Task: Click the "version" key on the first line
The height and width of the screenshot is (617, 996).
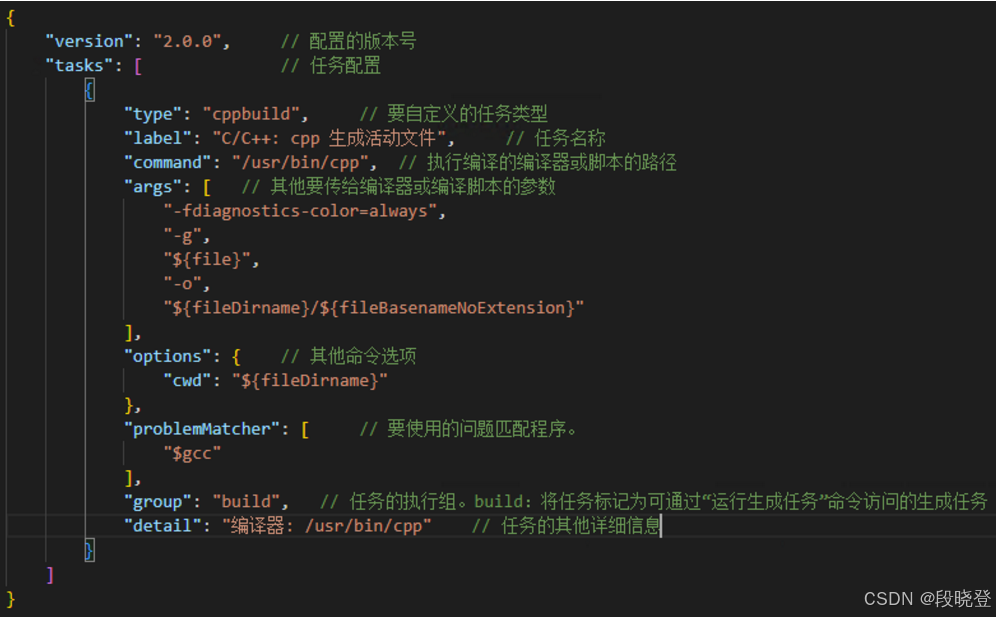Action: pos(88,41)
